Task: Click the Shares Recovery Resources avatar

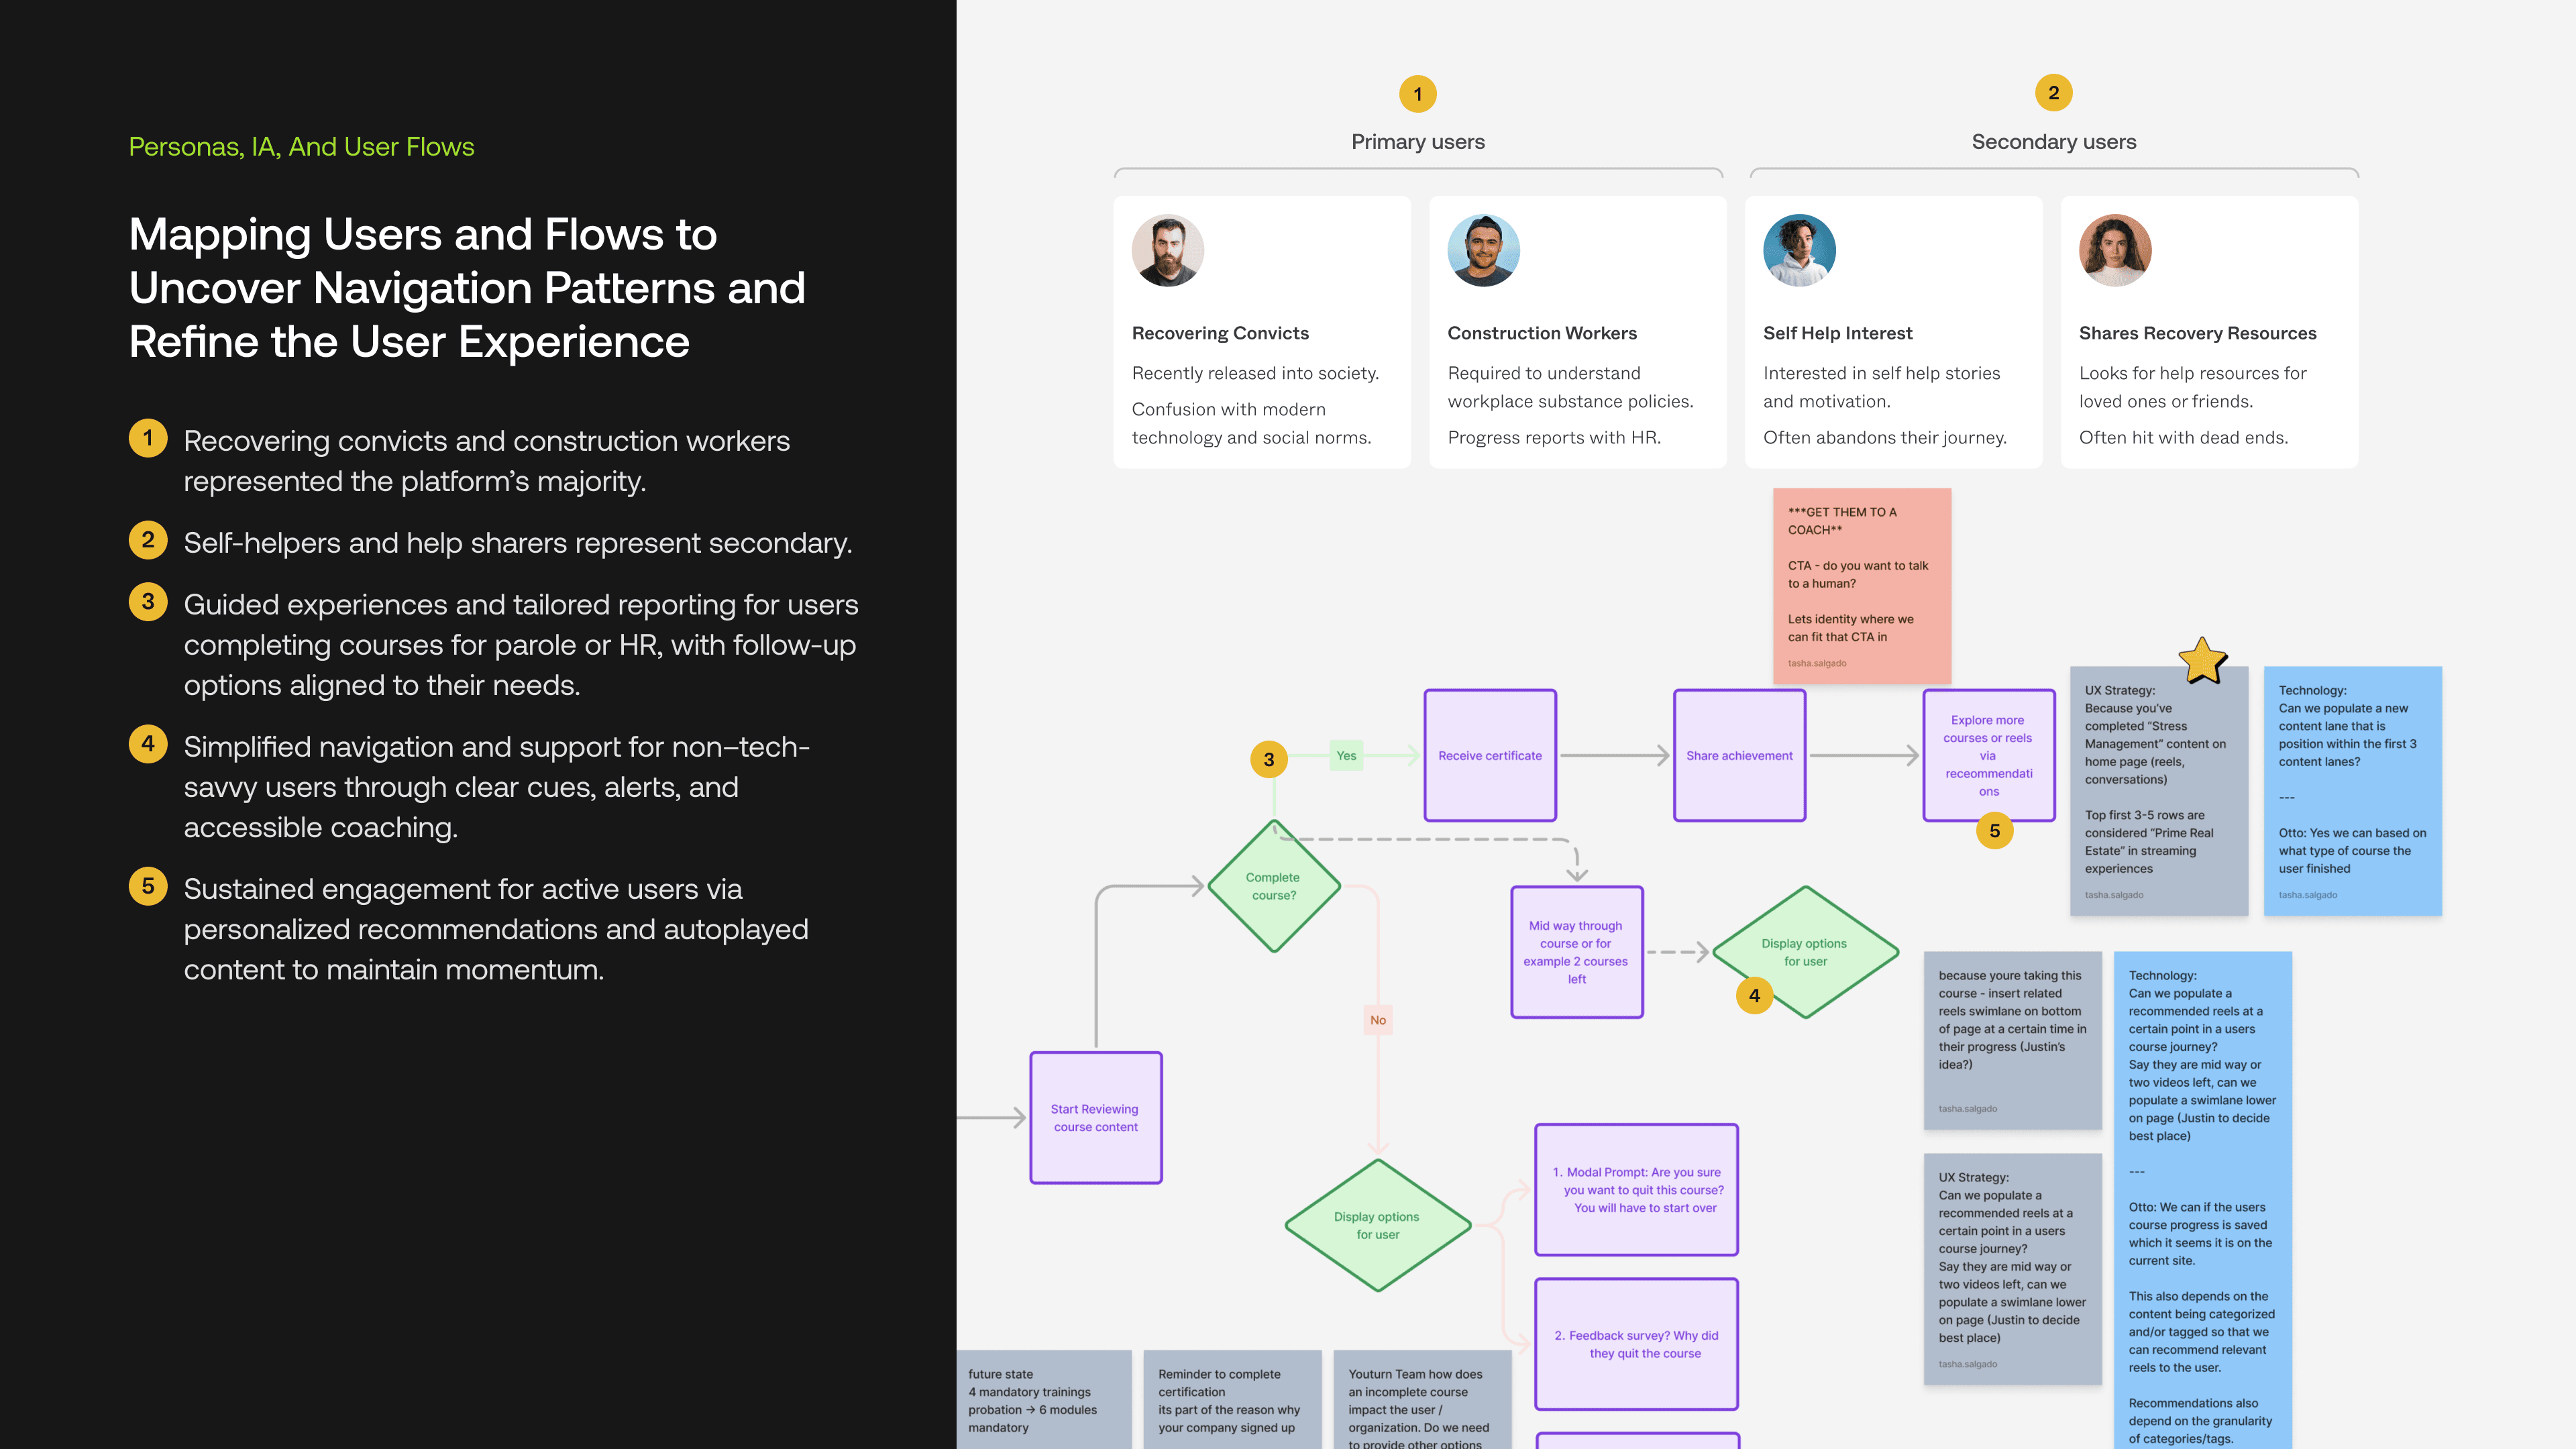Action: coord(2115,250)
